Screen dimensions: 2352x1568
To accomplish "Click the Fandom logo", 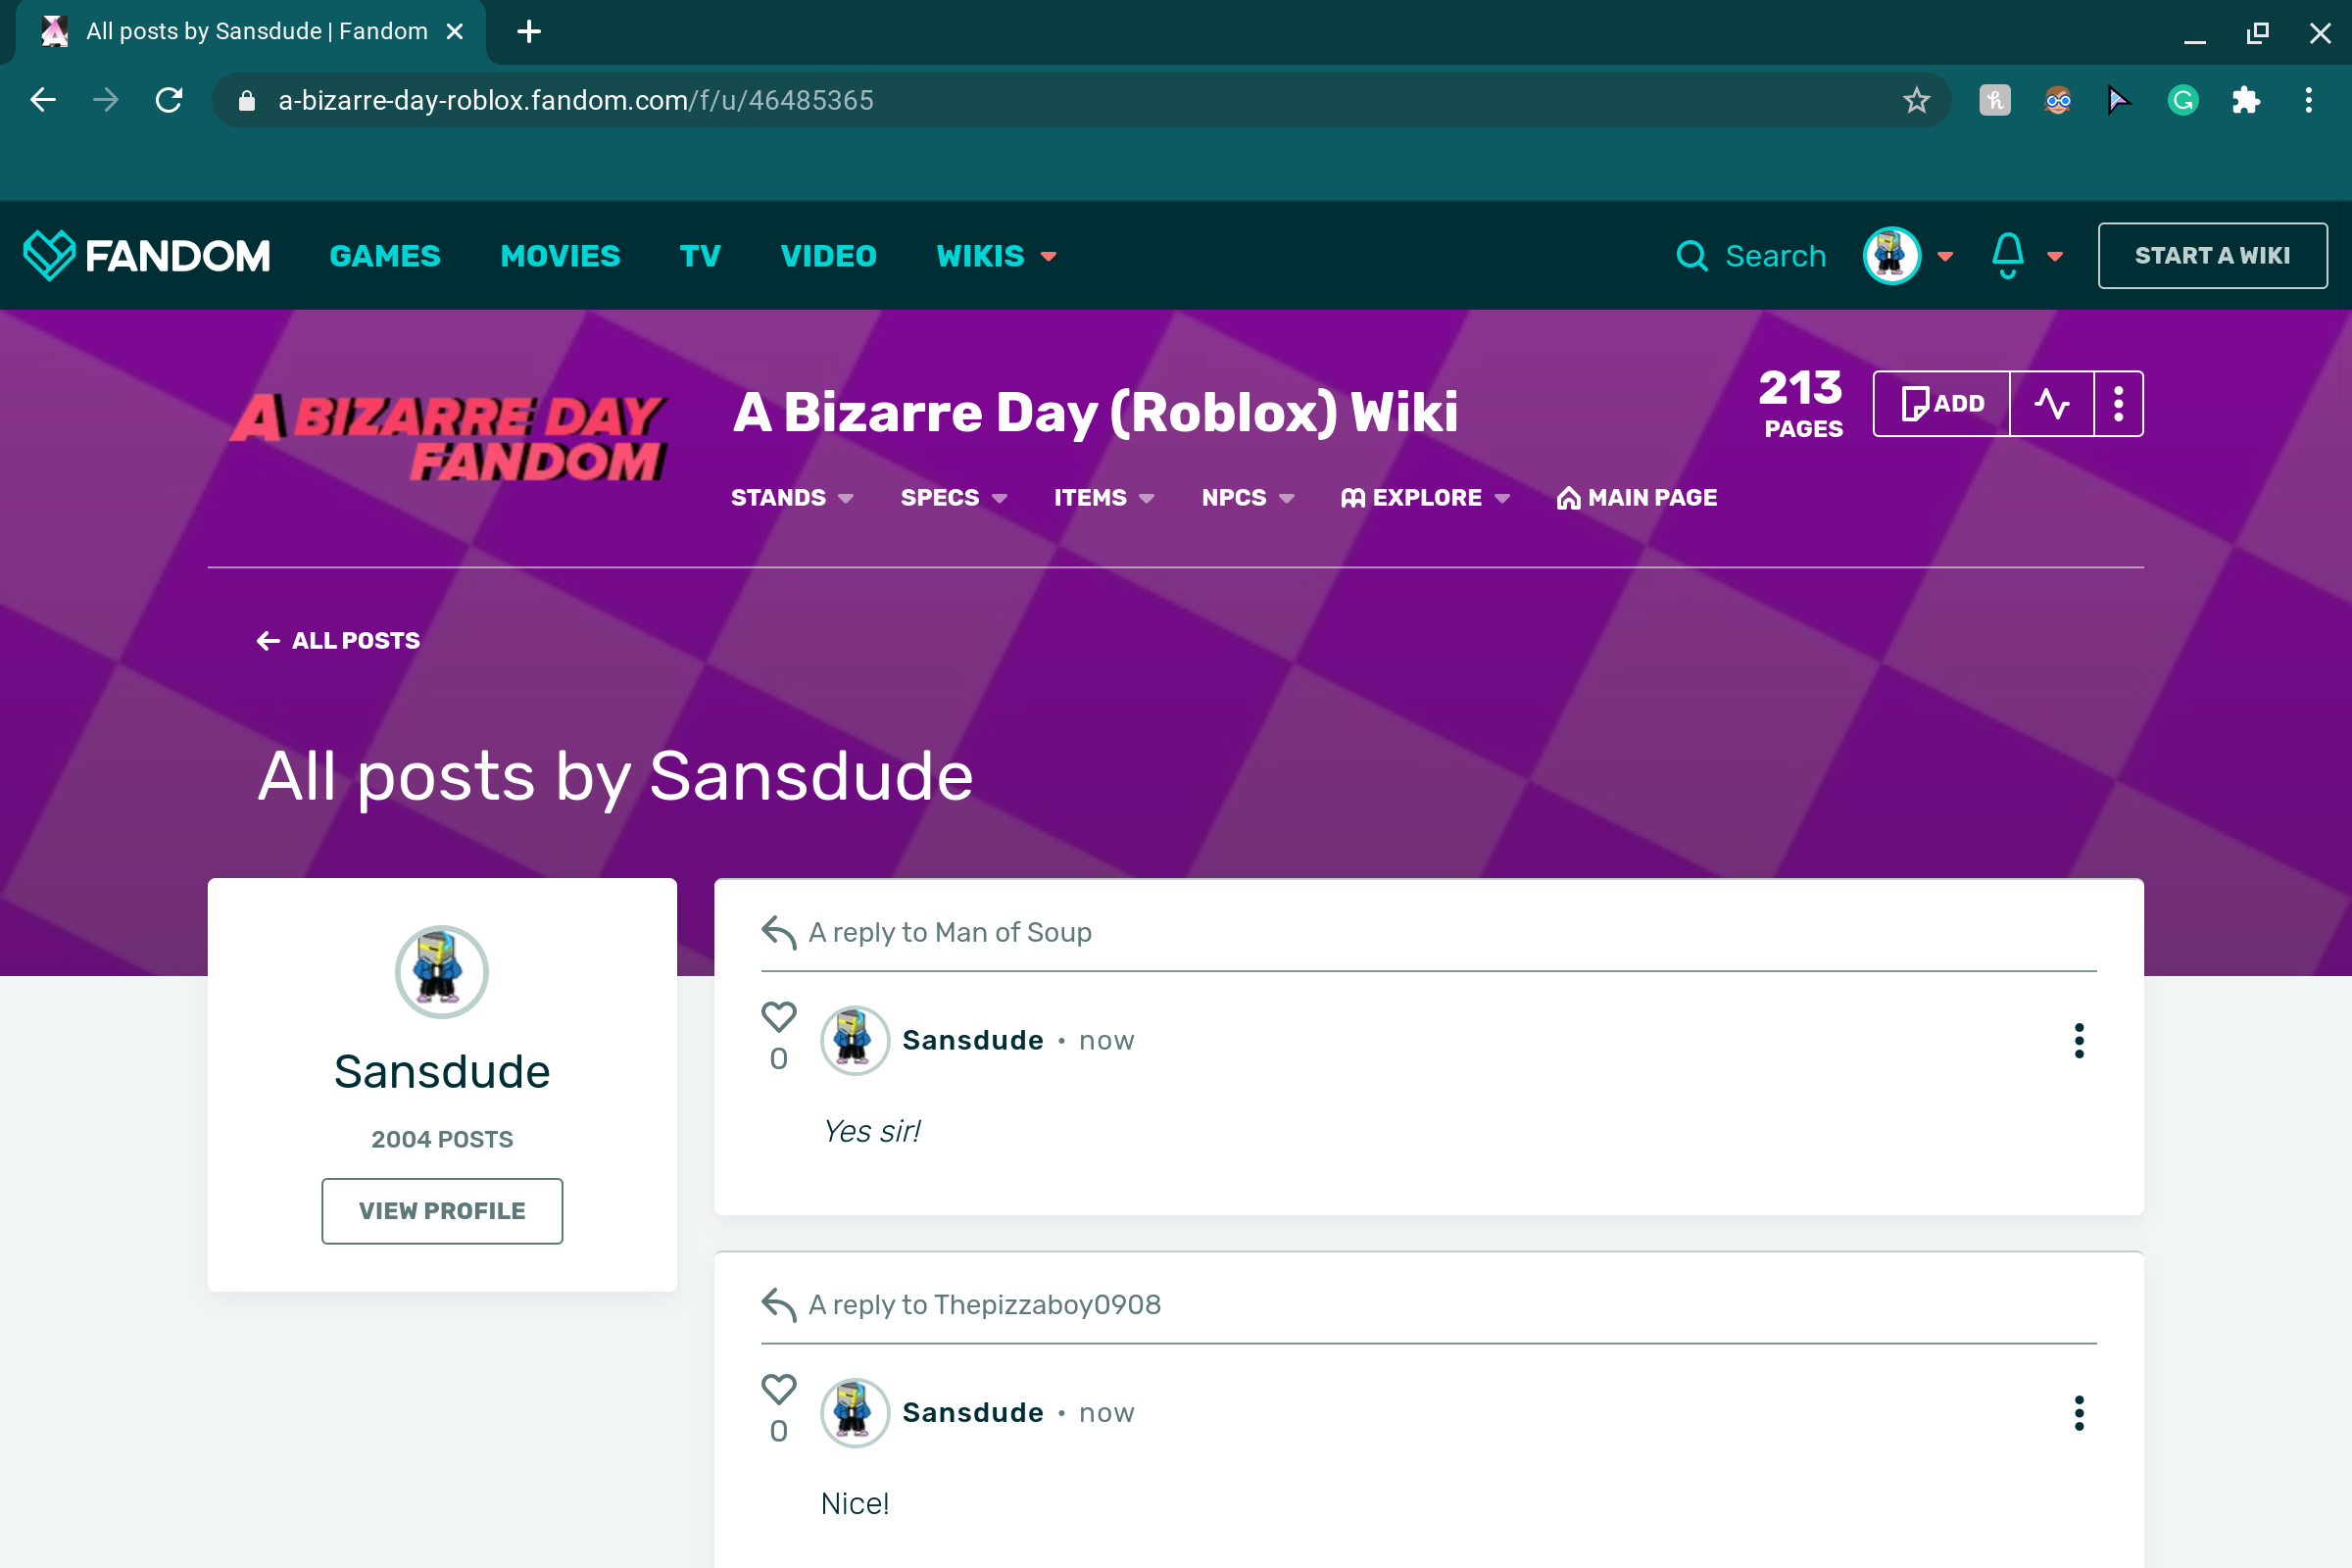I will [147, 256].
